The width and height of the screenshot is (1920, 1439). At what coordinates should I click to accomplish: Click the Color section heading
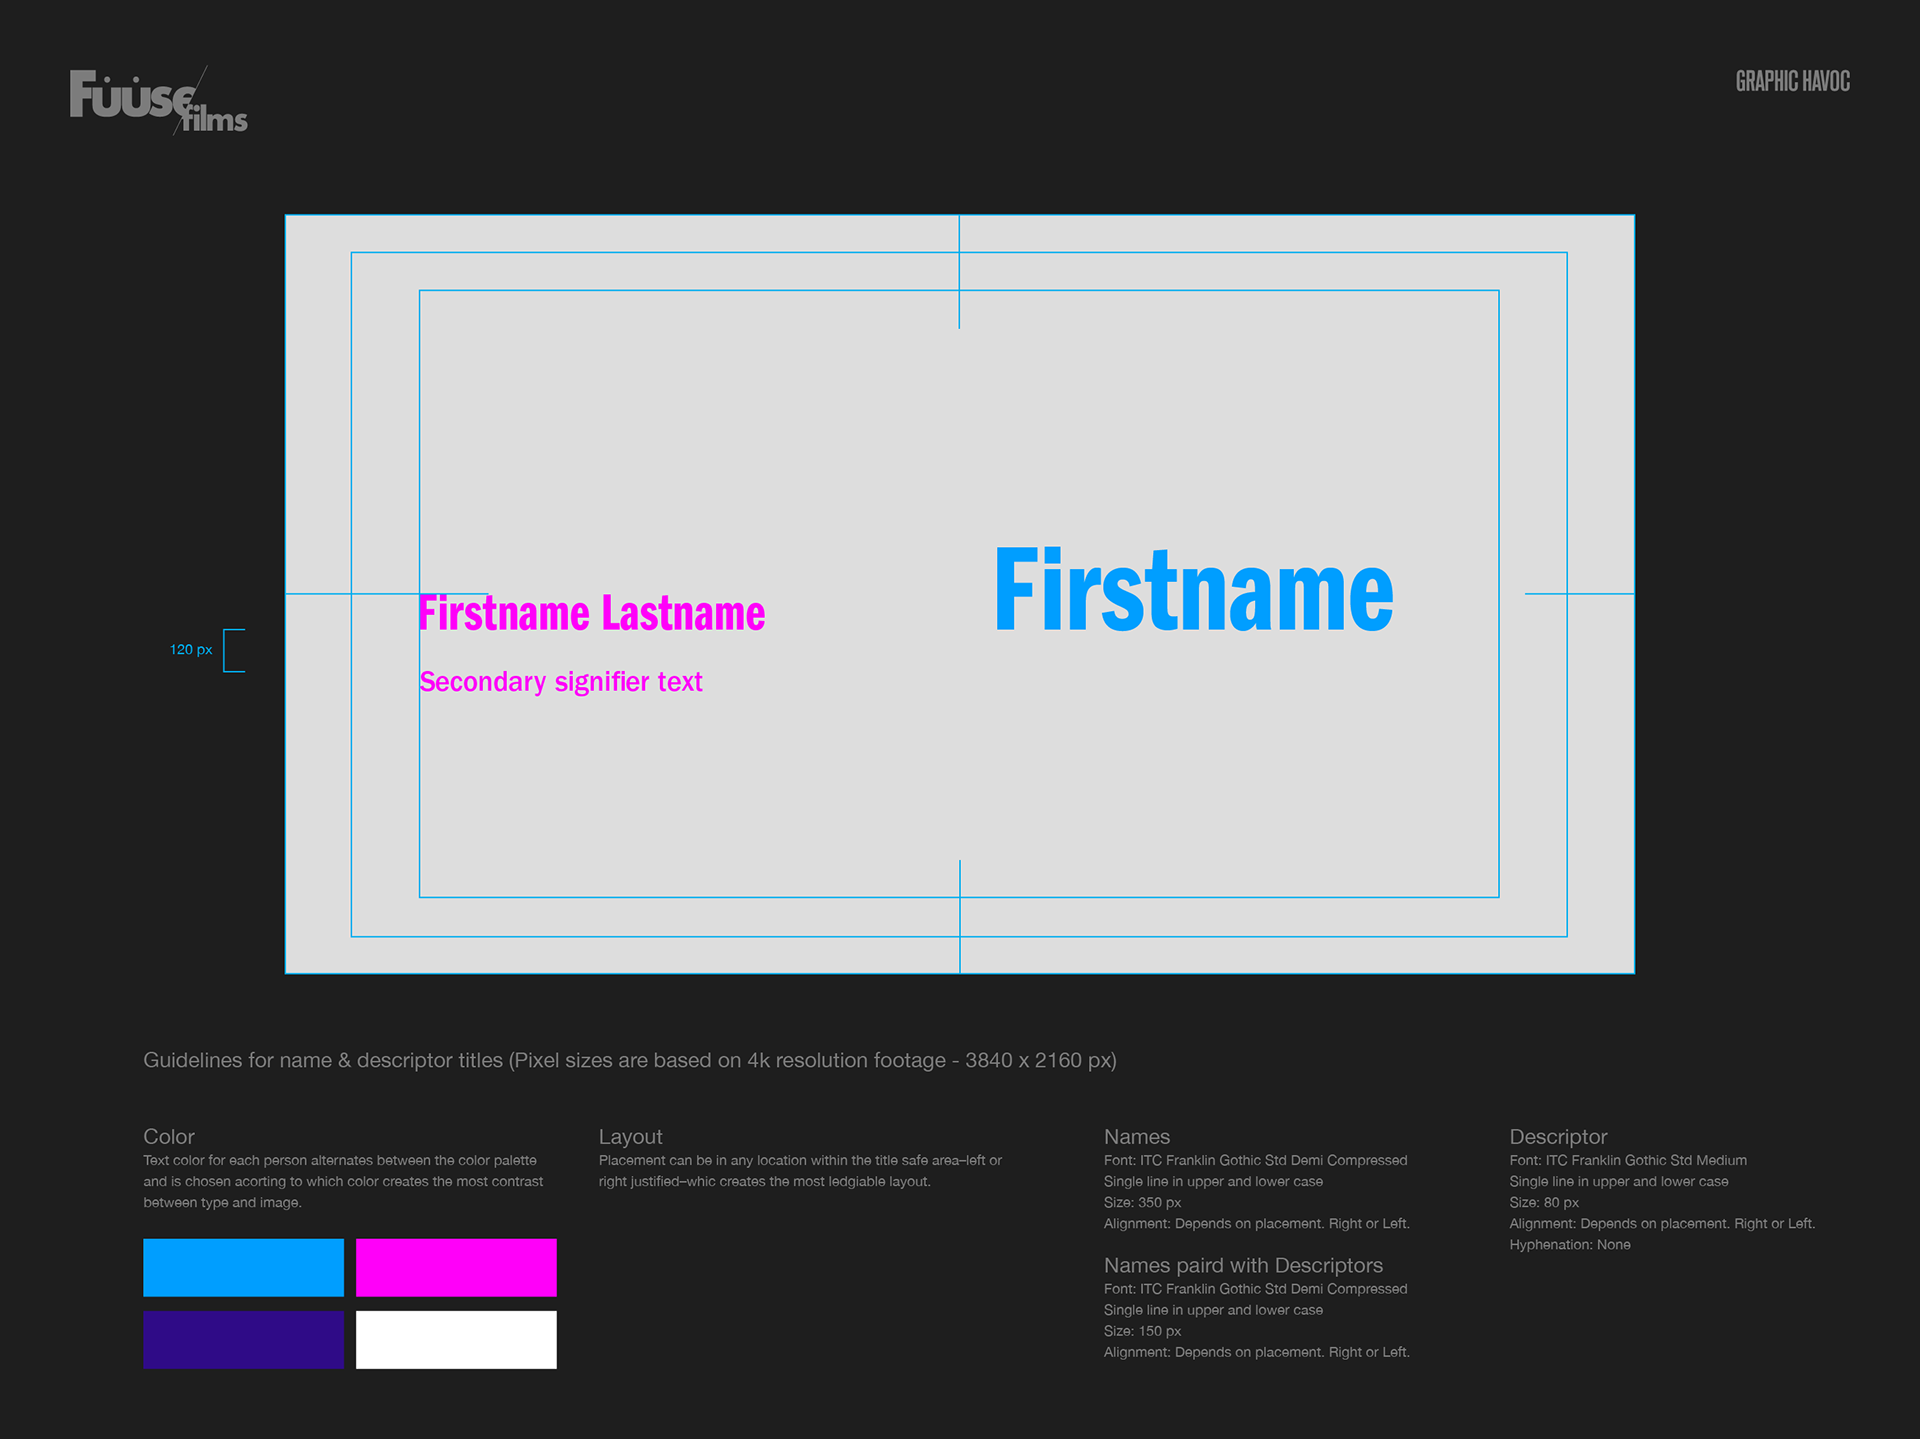(x=168, y=1136)
